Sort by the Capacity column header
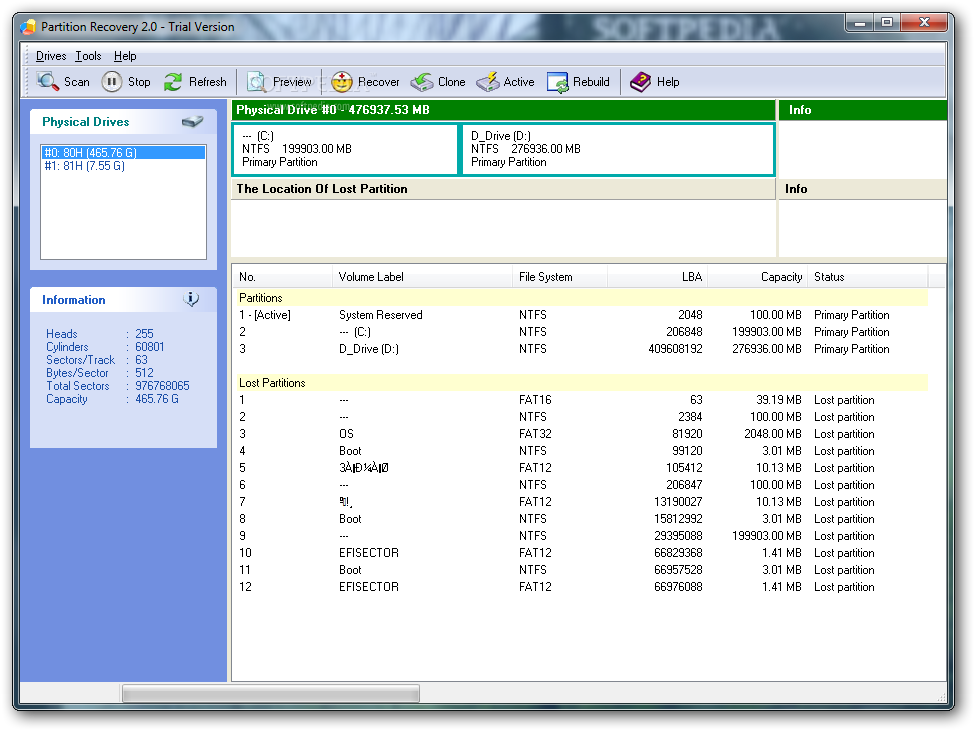The width and height of the screenshot is (975, 731). tap(758, 277)
